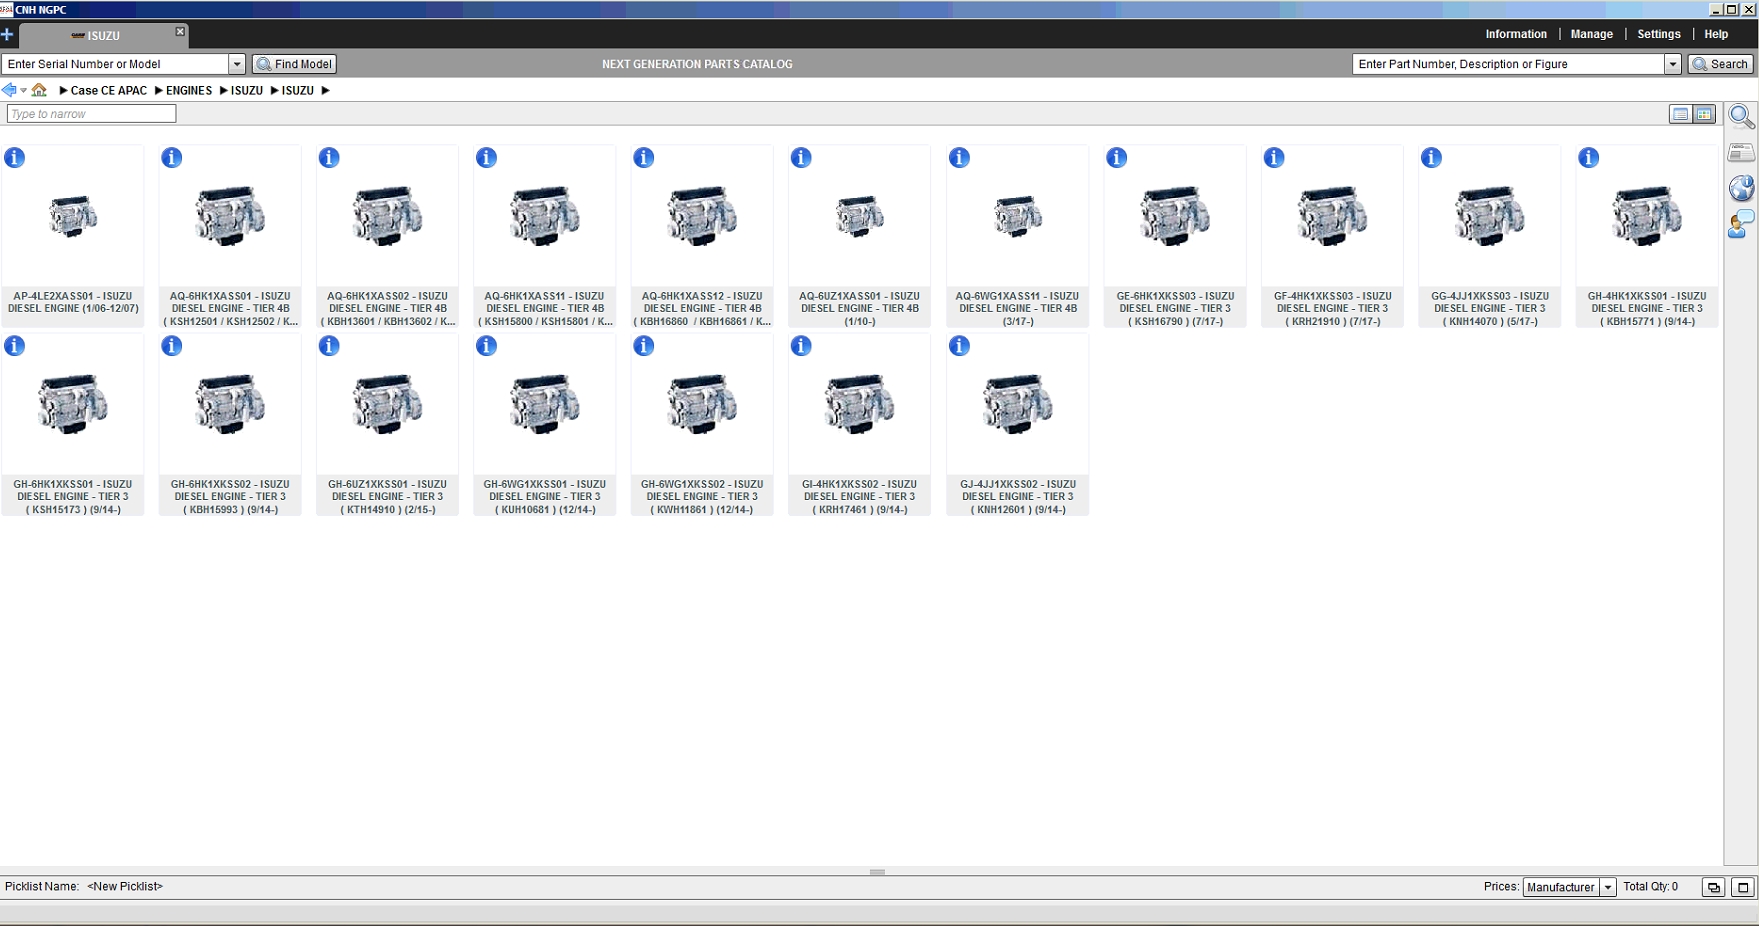Open the Prices Manufacturer dropdown

coord(1608,887)
